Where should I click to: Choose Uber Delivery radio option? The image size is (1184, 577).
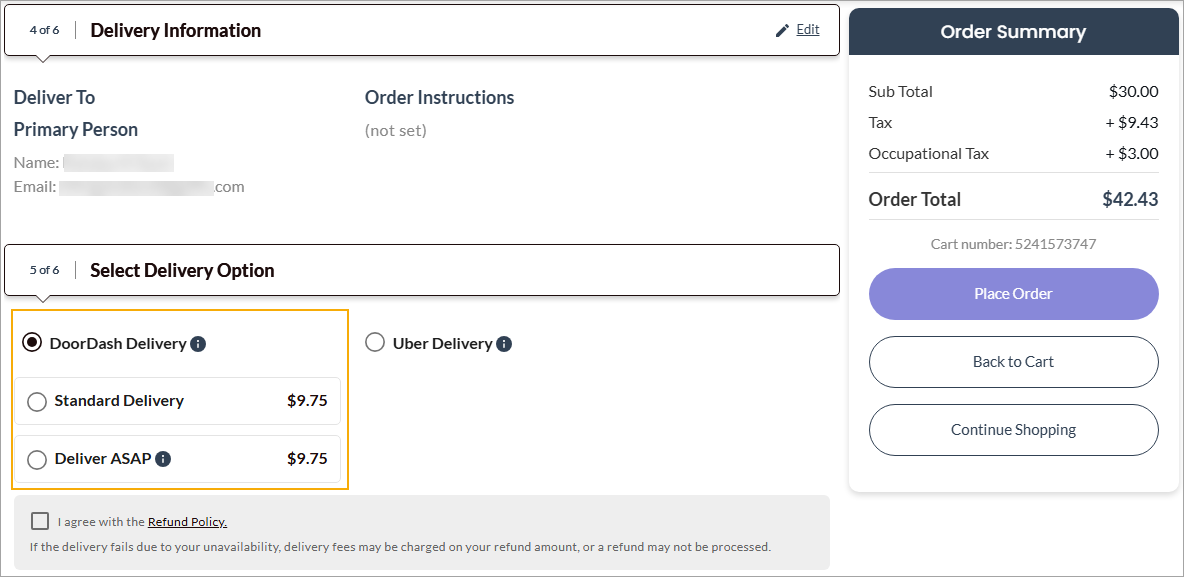click(x=375, y=343)
